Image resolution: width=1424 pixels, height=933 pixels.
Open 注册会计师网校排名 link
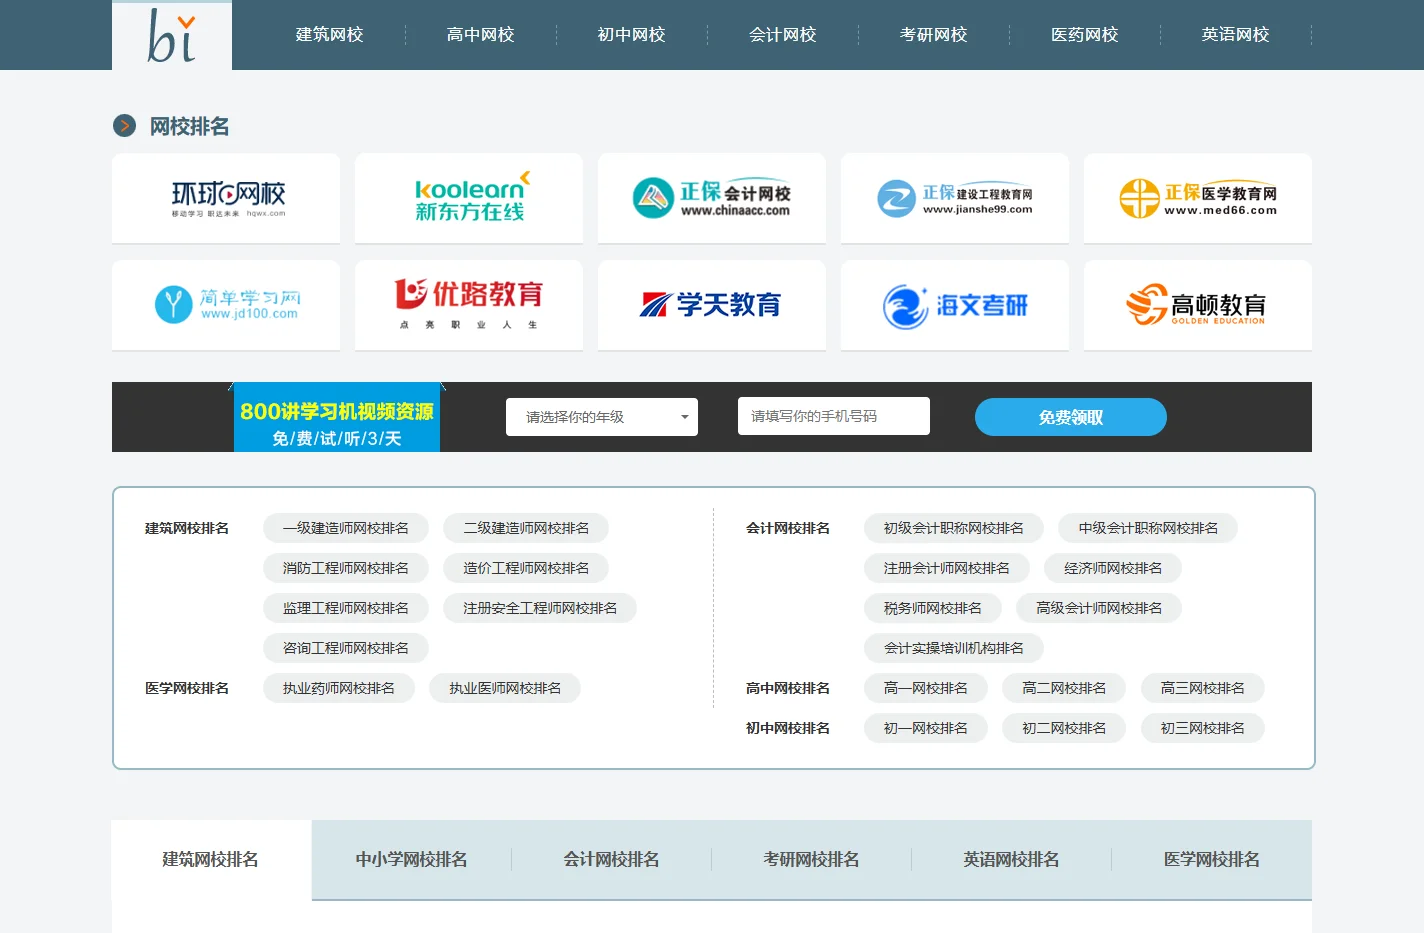pos(947,568)
